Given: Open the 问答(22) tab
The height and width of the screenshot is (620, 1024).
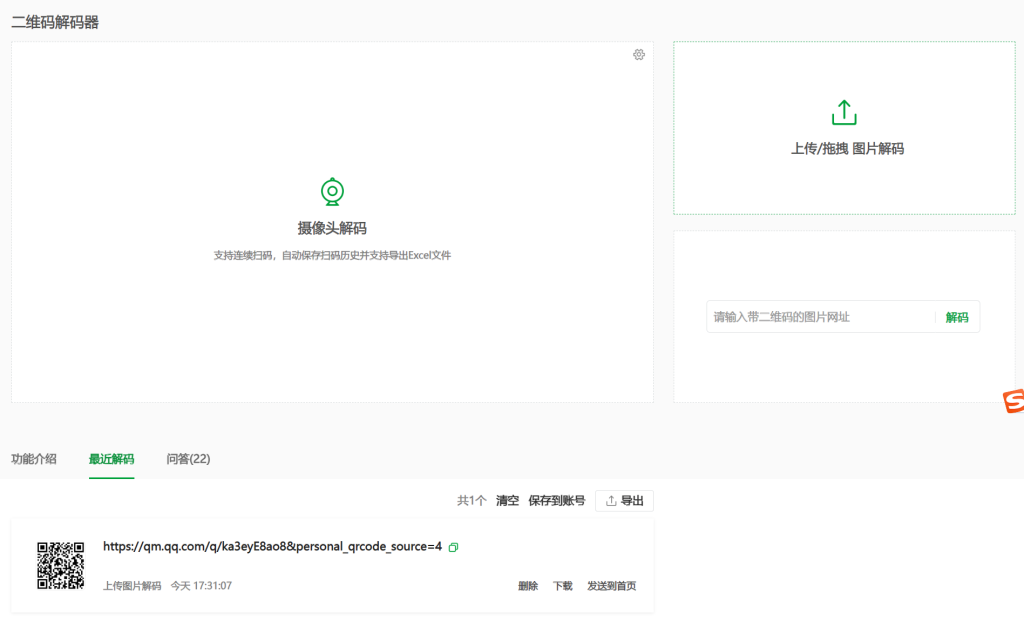Looking at the screenshot, I should (x=188, y=459).
